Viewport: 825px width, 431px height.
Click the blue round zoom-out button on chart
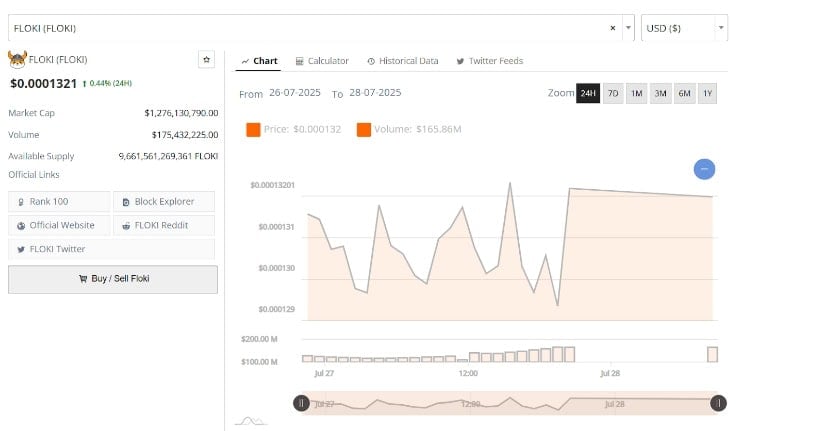click(704, 169)
